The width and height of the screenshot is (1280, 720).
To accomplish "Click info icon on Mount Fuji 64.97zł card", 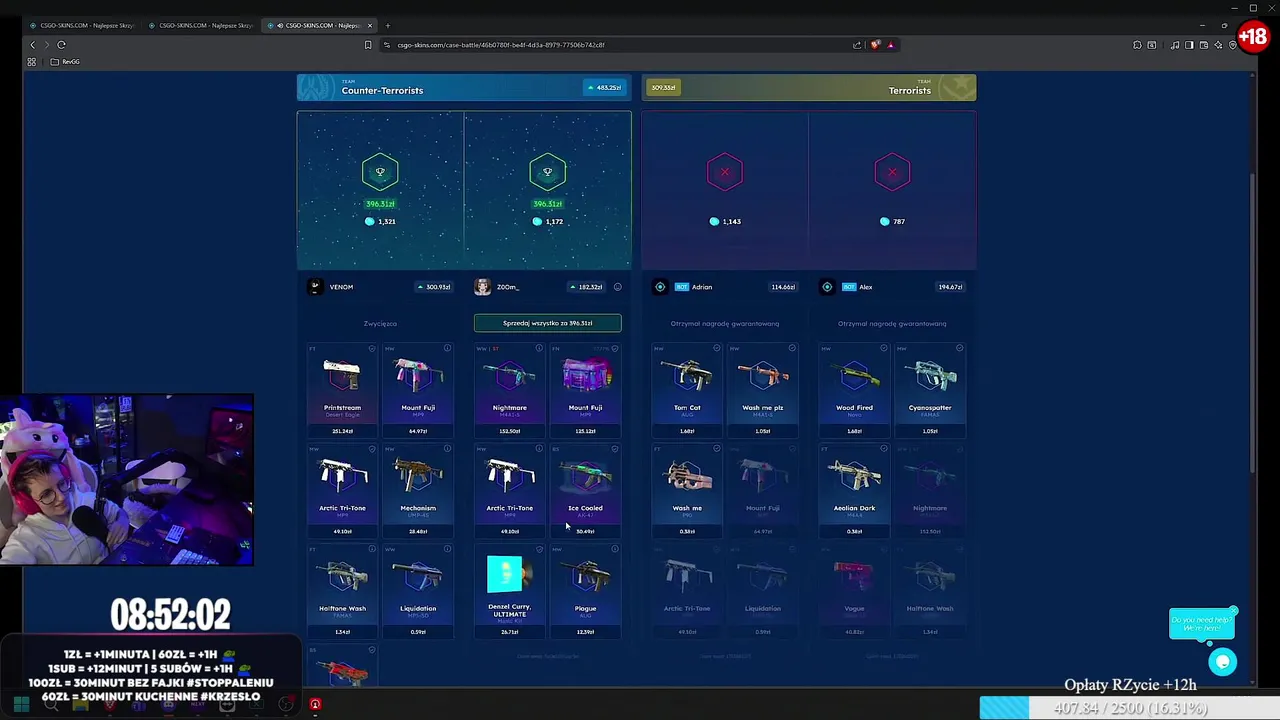I will pos(447,349).
